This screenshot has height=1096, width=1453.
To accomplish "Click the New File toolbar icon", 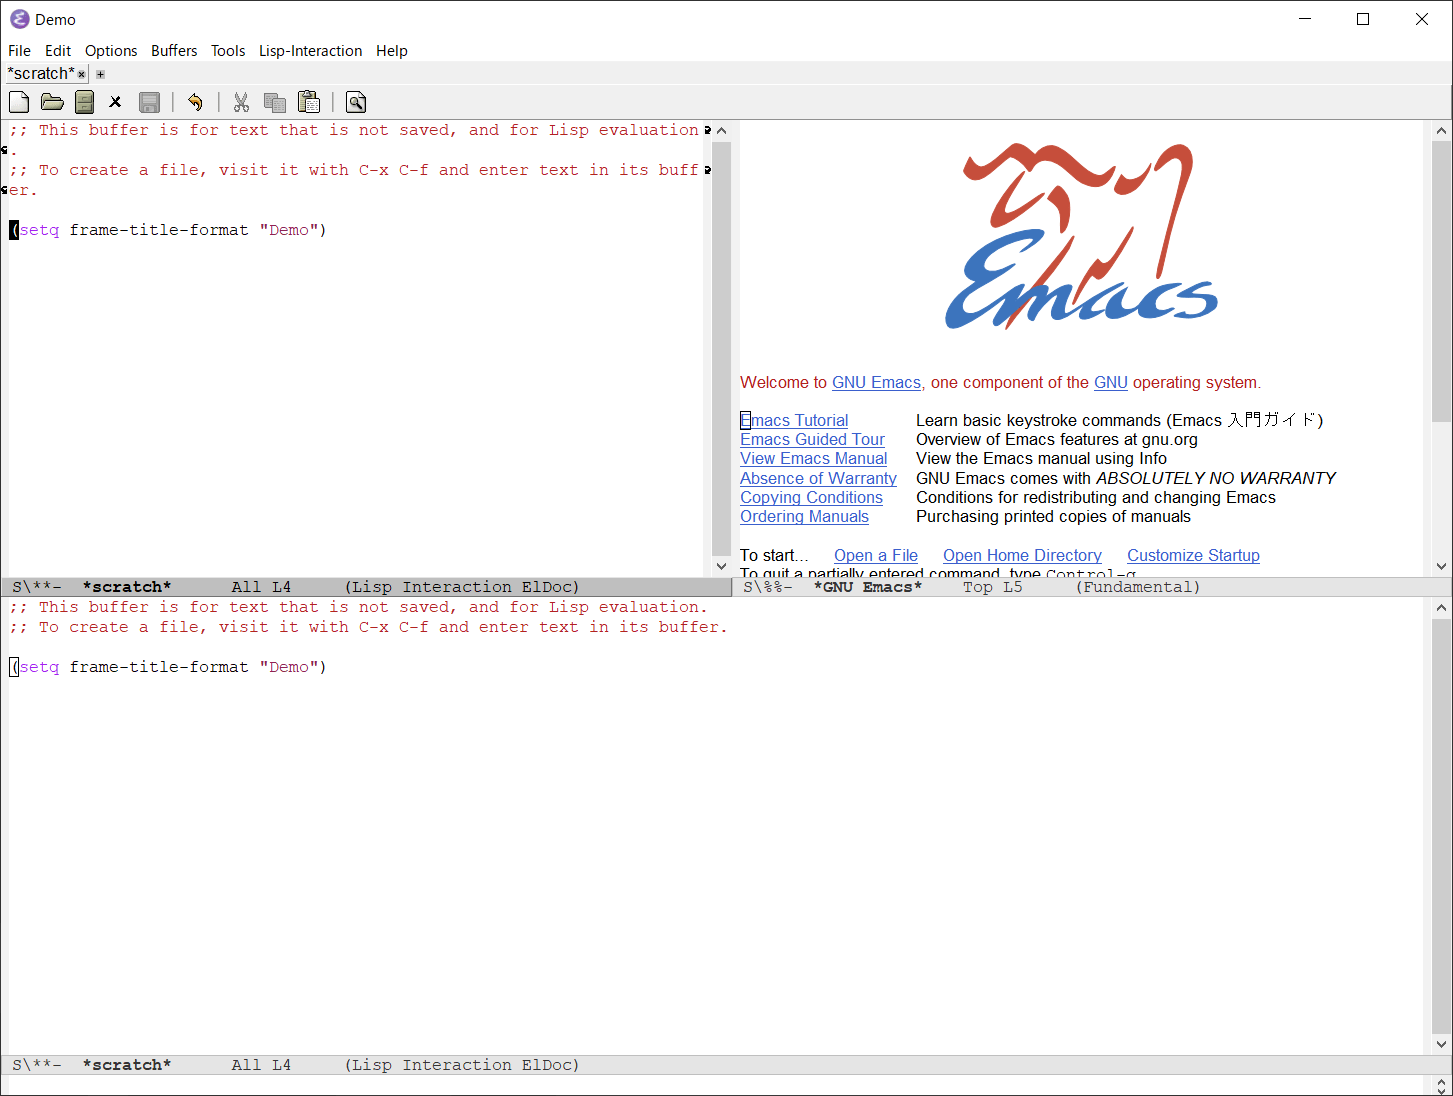I will point(19,102).
